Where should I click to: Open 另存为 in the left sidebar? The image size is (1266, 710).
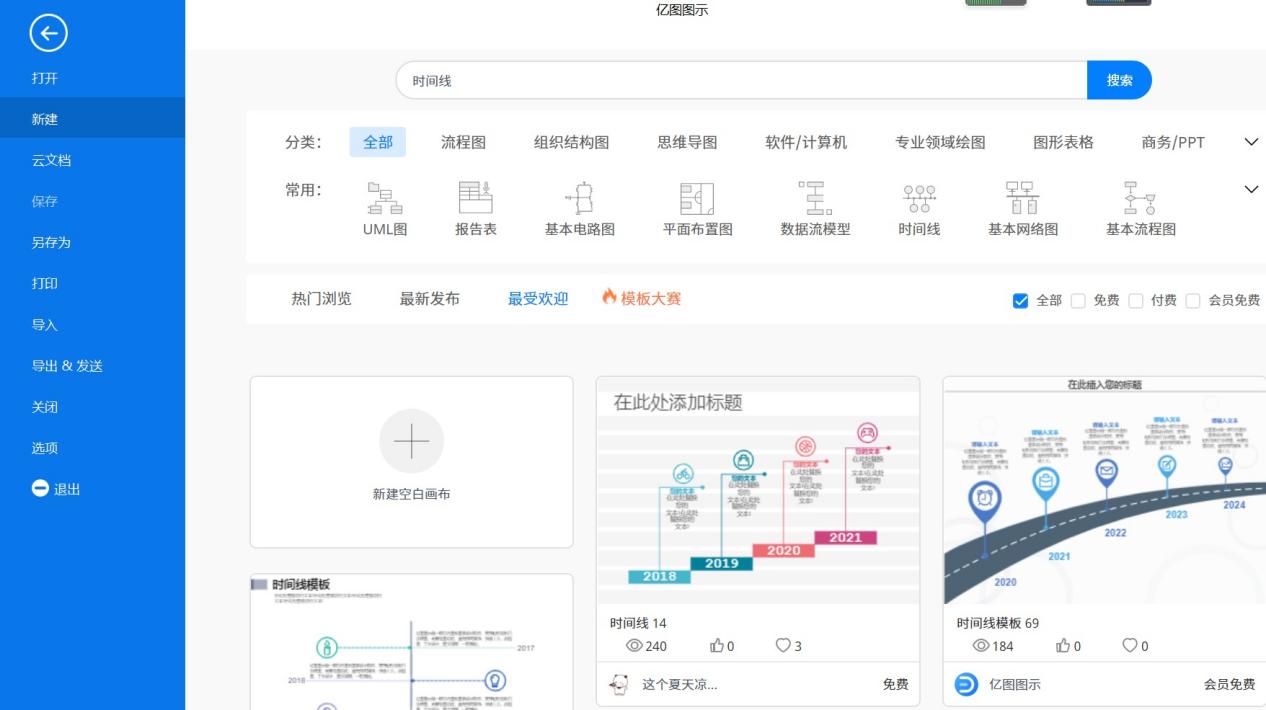click(51, 242)
